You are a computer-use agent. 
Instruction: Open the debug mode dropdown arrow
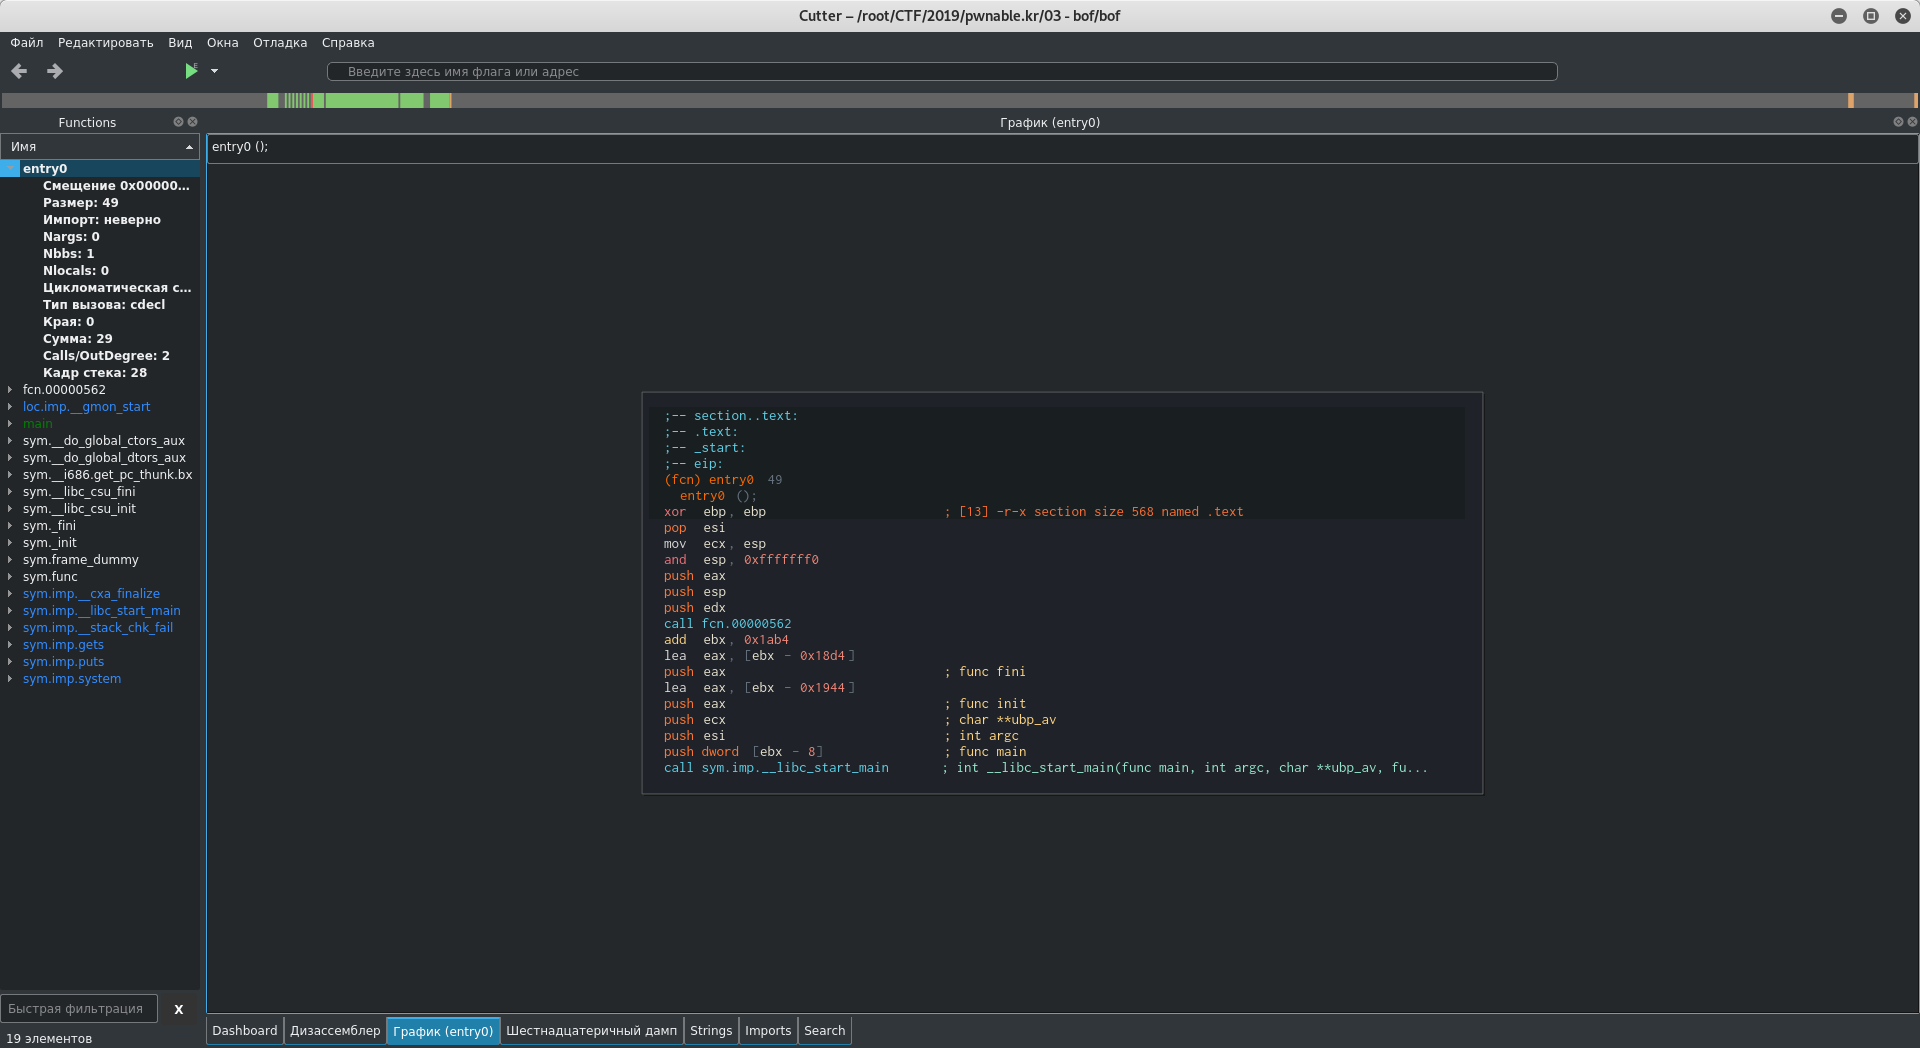tap(214, 71)
